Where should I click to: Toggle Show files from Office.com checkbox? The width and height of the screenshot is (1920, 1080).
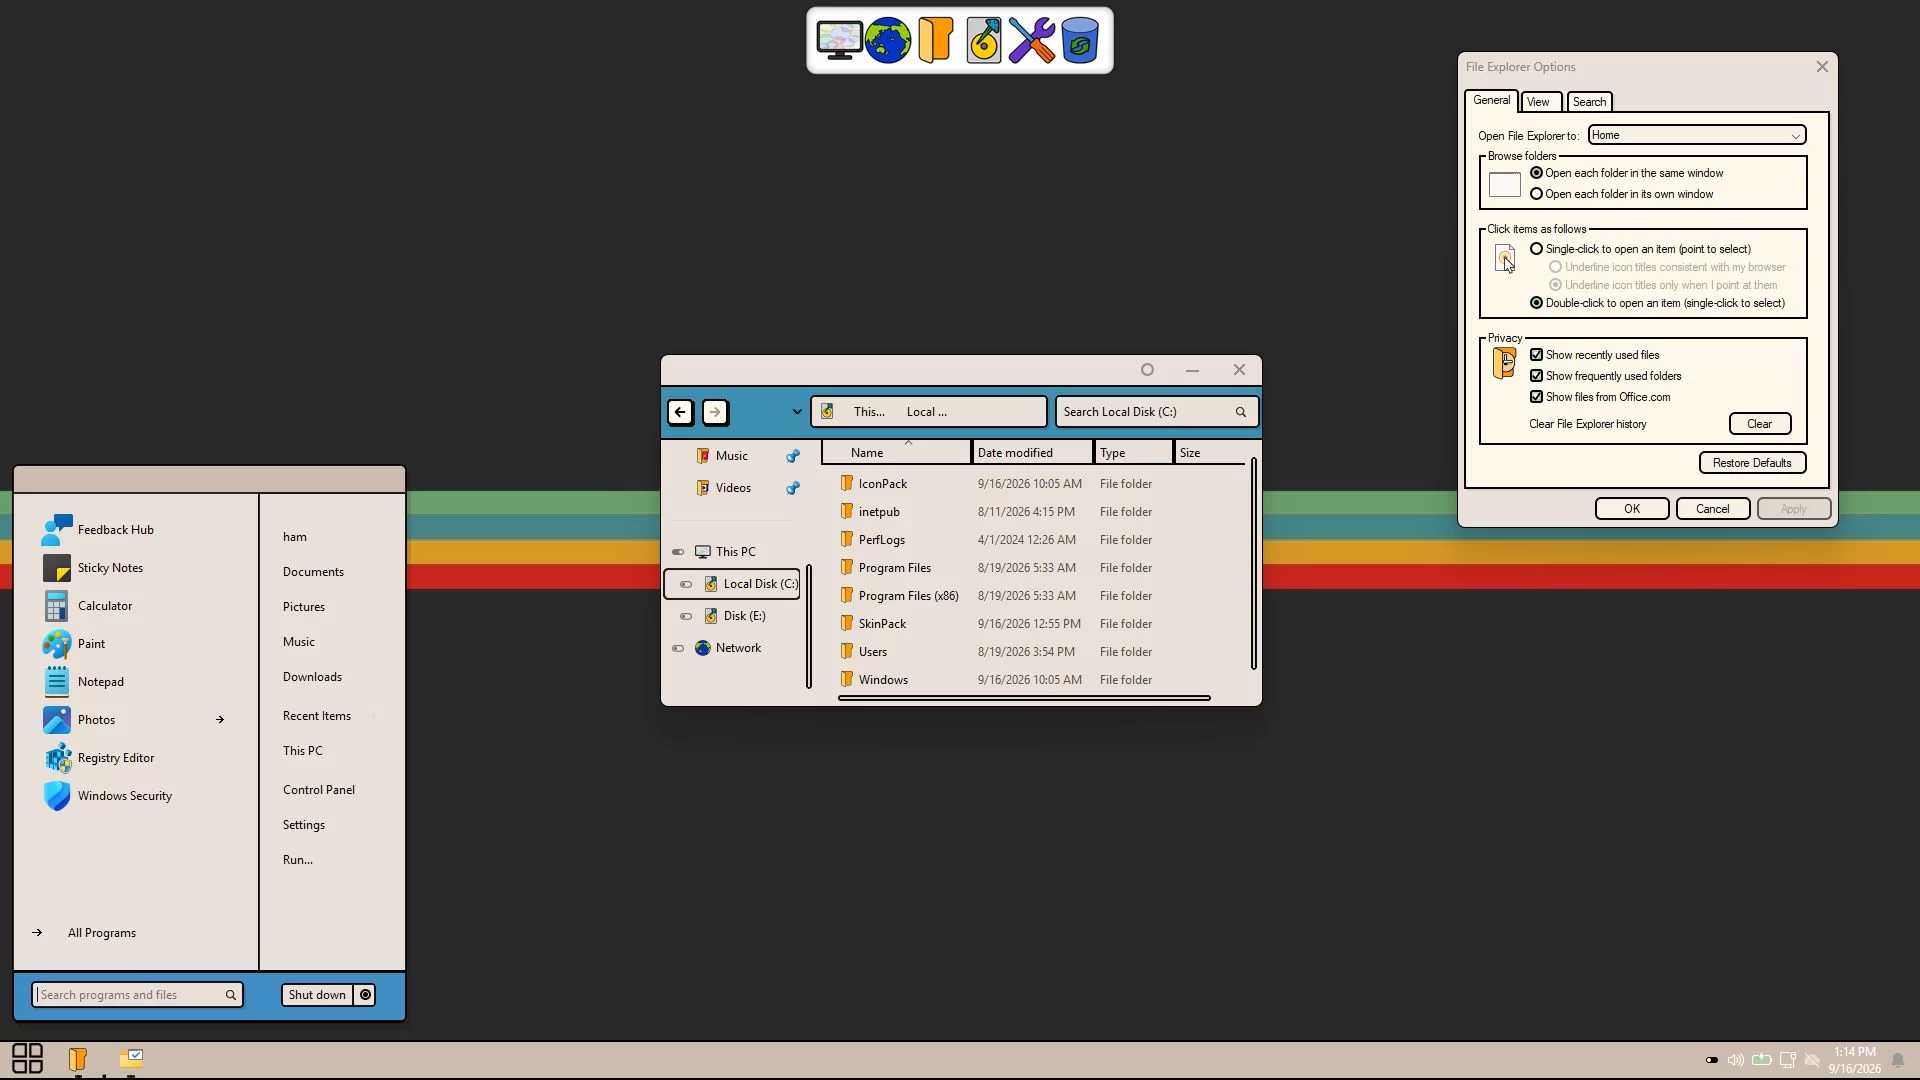point(1536,397)
